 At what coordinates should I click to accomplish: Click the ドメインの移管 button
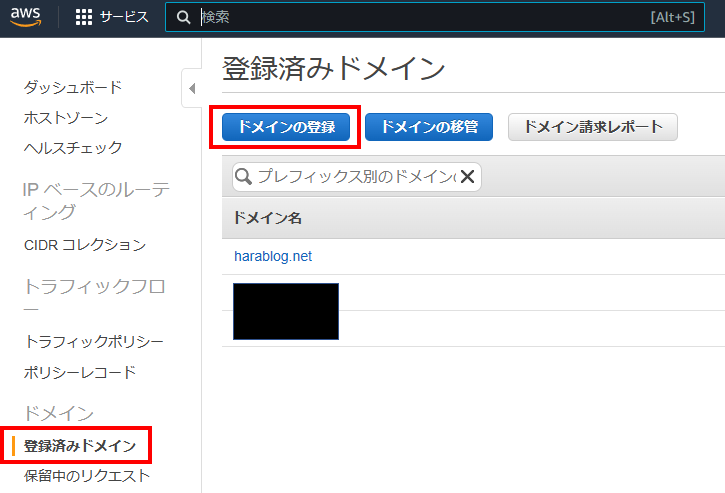429,127
